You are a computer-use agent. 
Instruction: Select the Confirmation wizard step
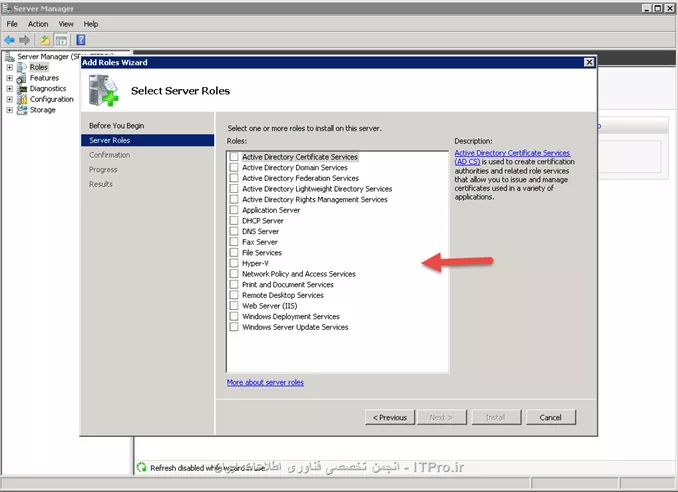109,155
